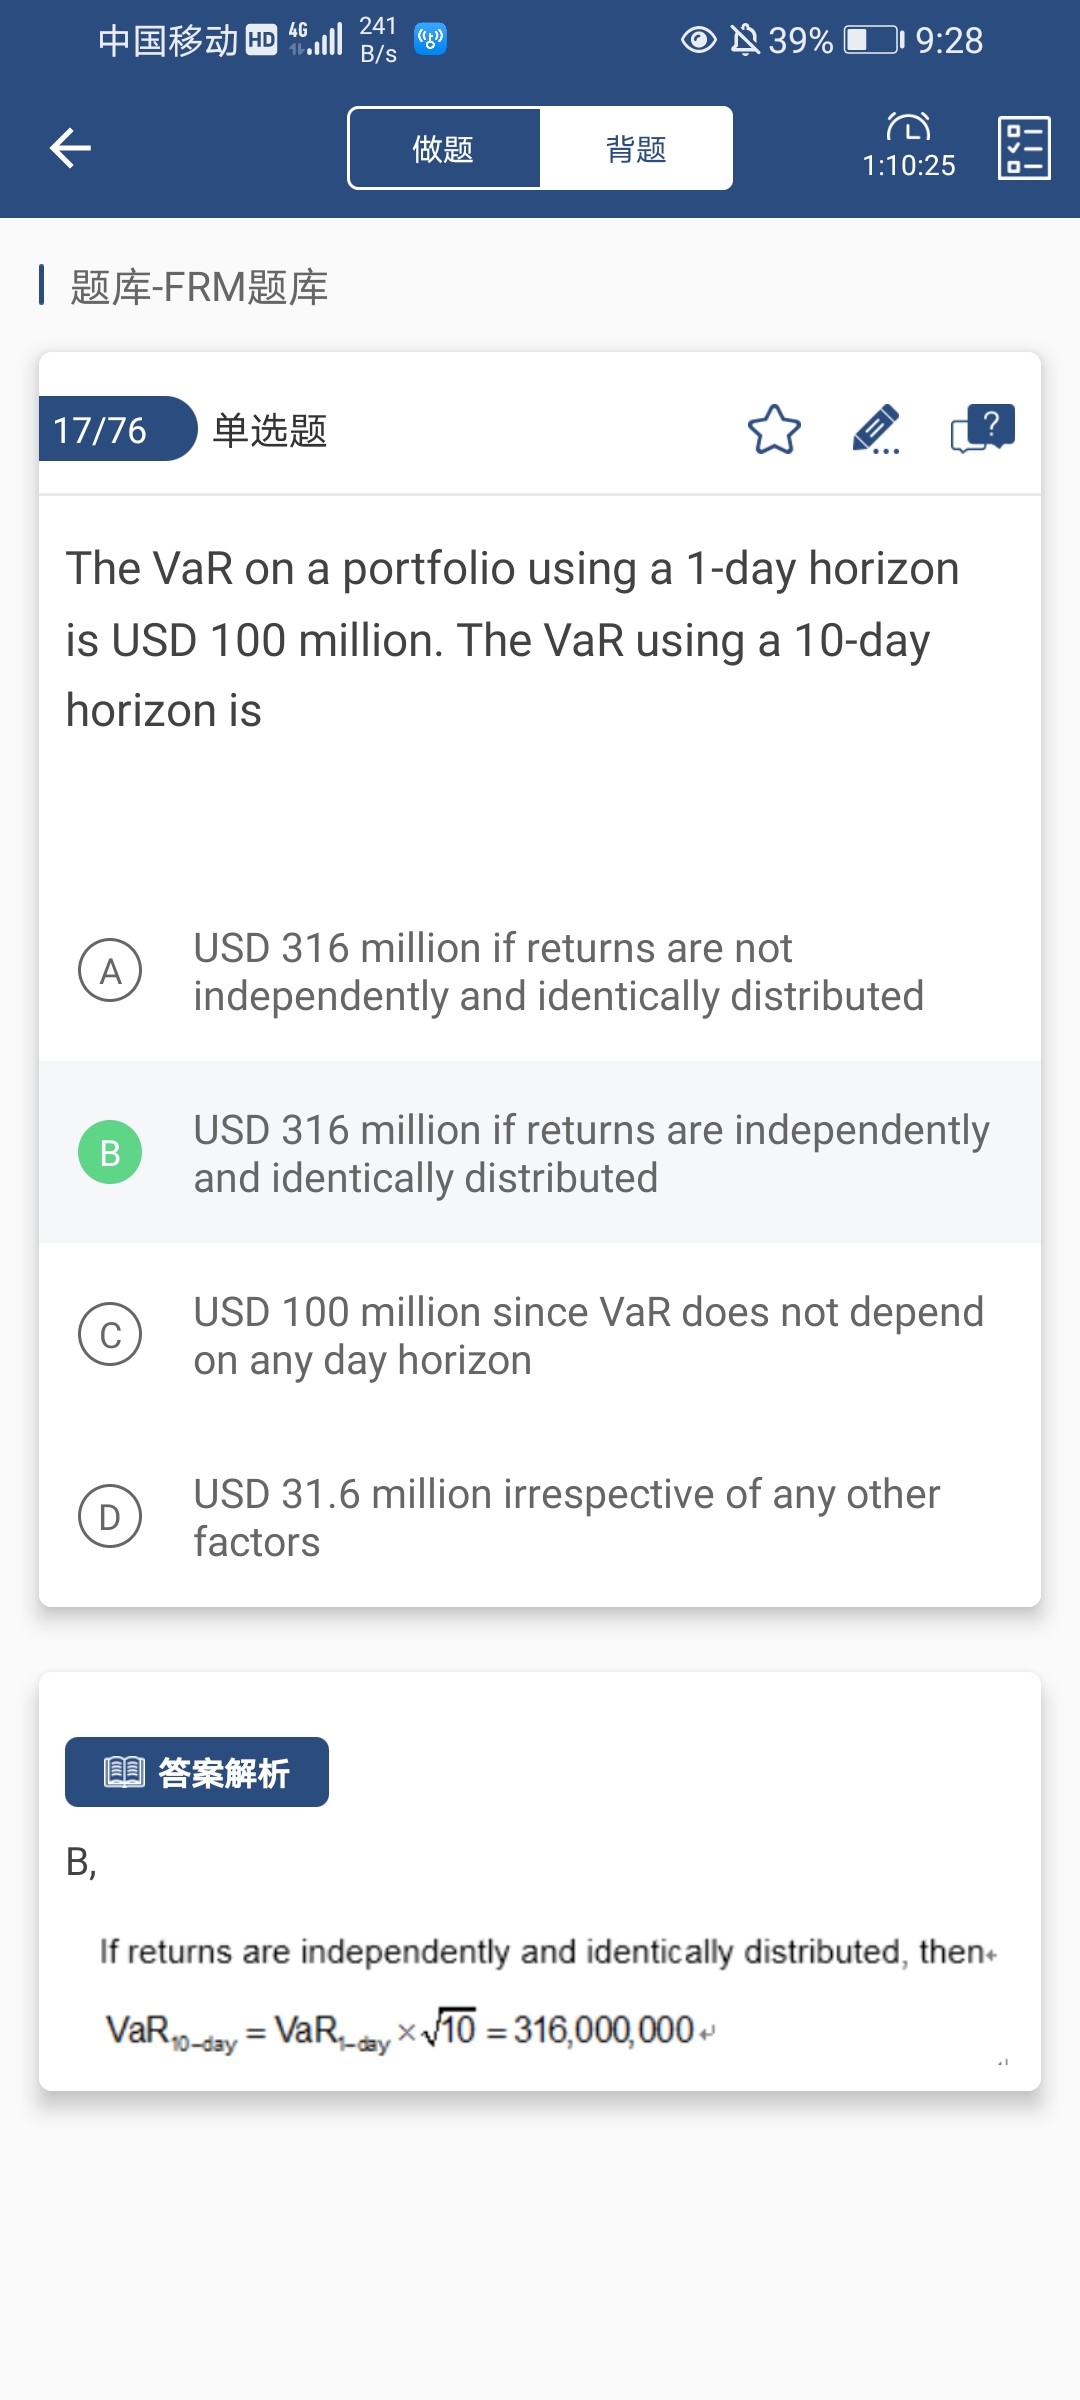1080x2400 pixels.
Task: Open the answer sheet checklist icon
Action: pos(1024,148)
